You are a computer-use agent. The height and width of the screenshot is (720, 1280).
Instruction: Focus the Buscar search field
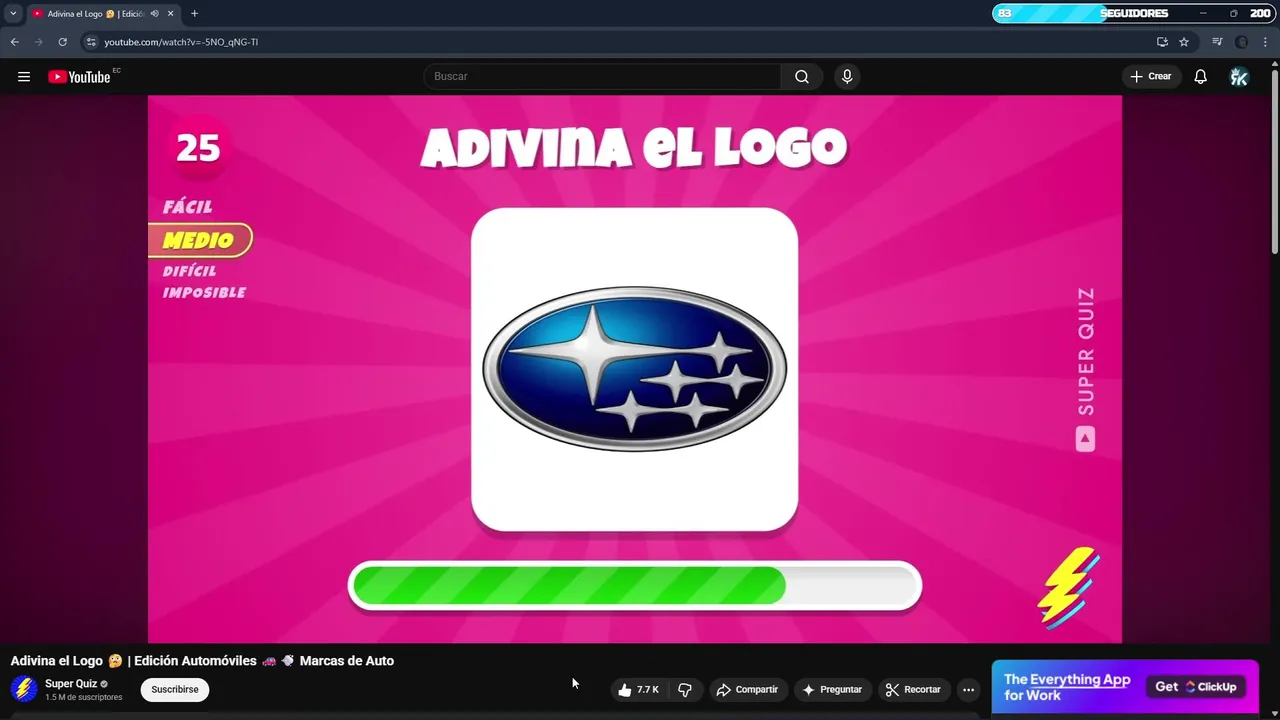click(x=602, y=77)
